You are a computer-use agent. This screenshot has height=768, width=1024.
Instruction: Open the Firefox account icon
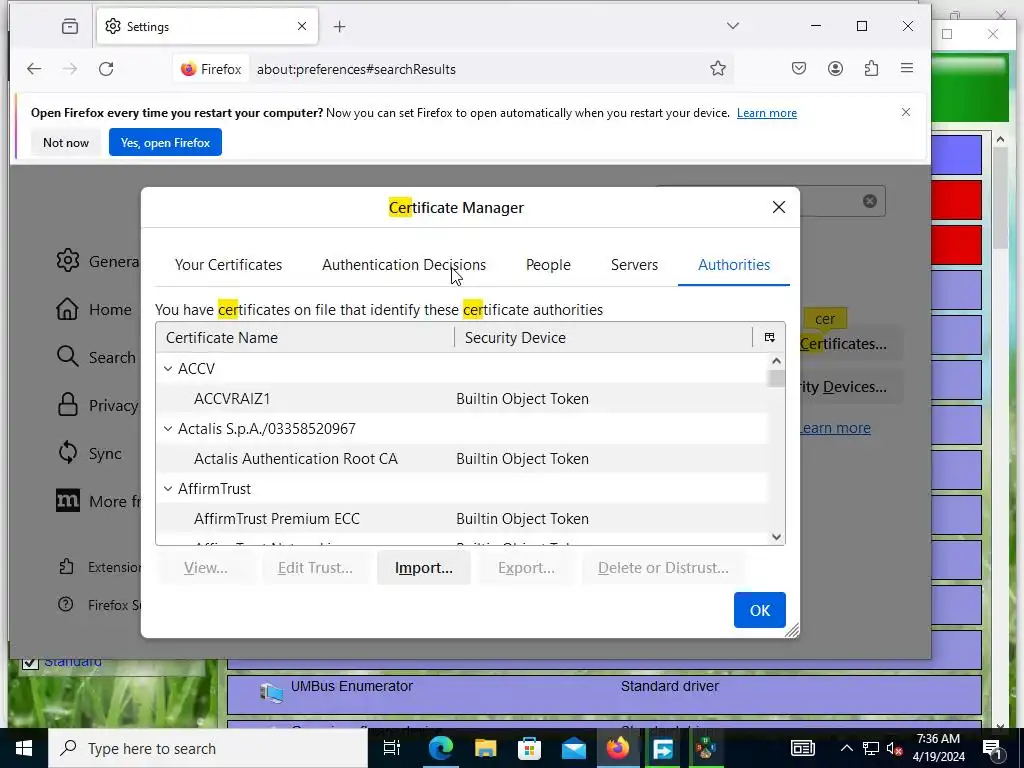pyautogui.click(x=835, y=69)
